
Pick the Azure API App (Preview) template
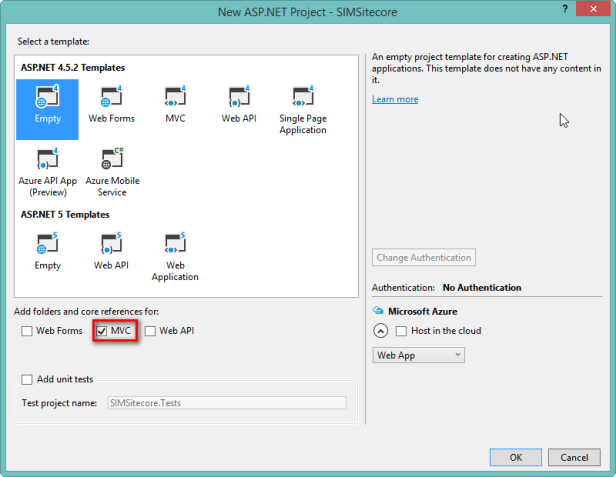48,172
